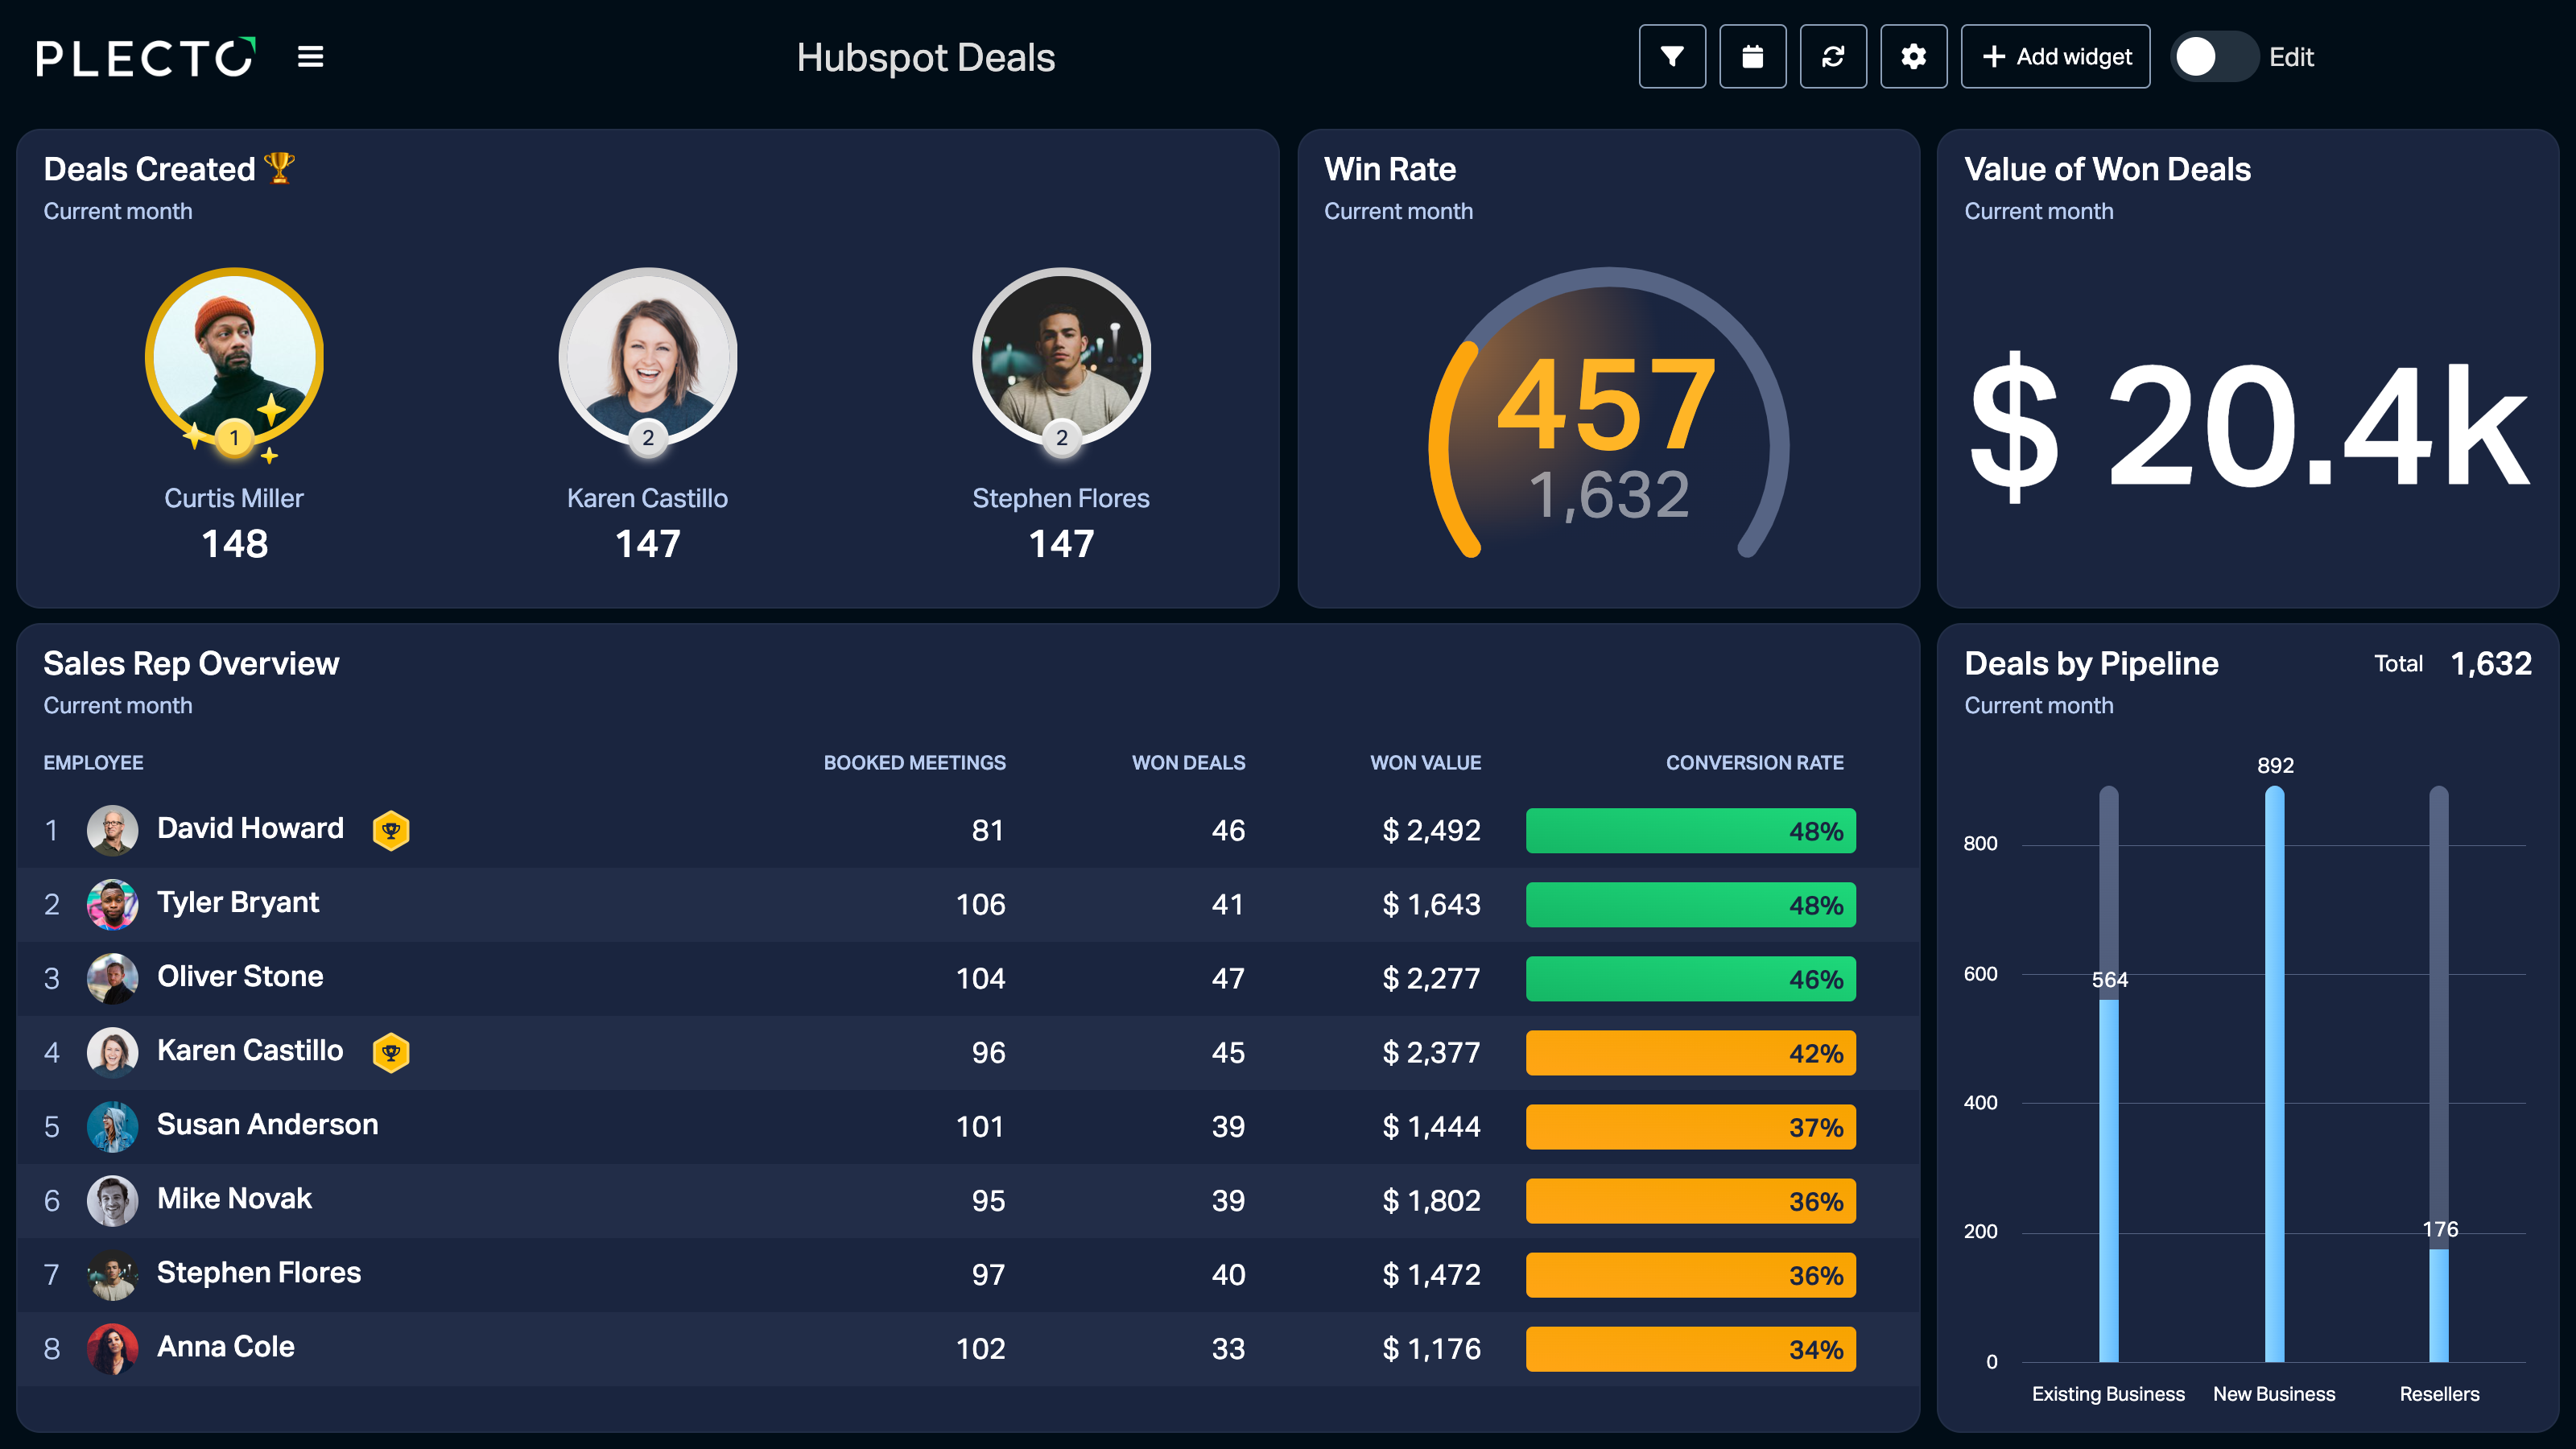Click Karen Castillo's trophy badge in the table
This screenshot has width=2576, height=1449.
[x=391, y=1052]
